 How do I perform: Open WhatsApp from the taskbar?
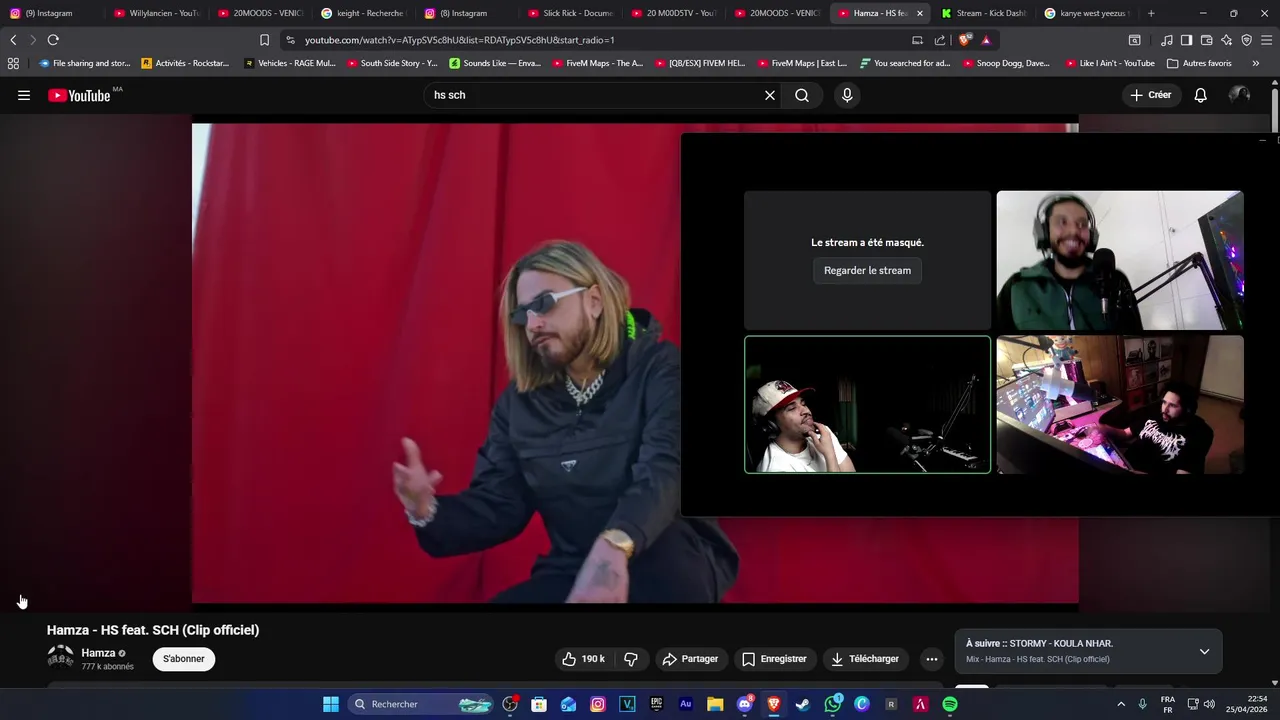point(833,704)
